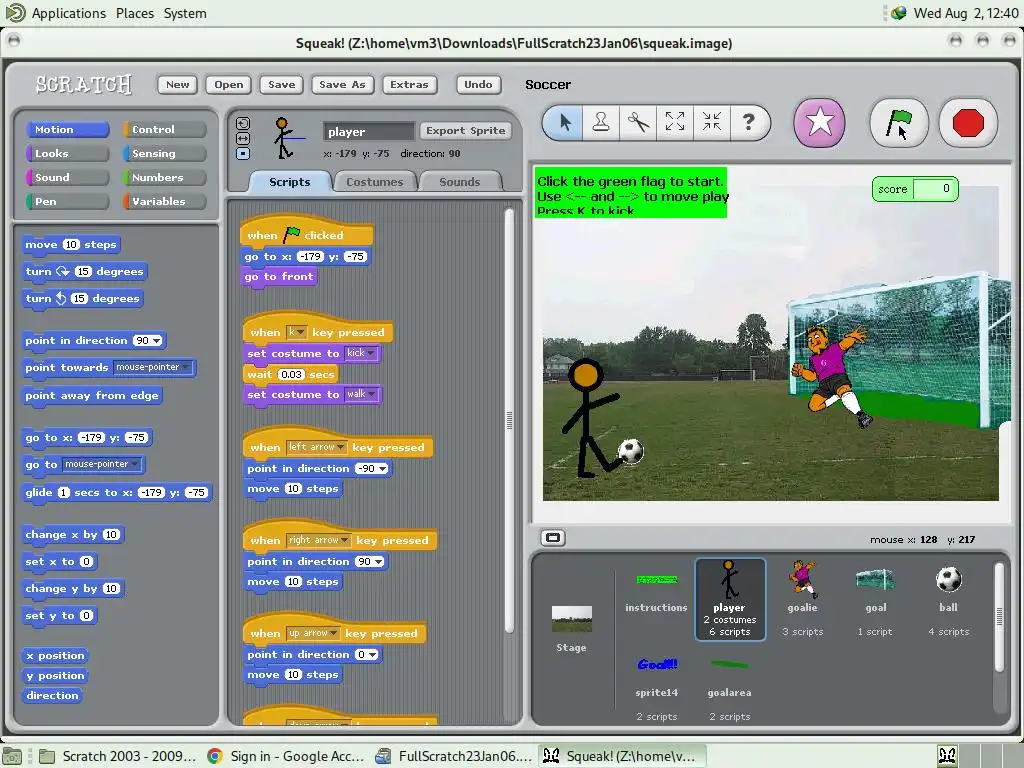
Task: Click the scripts area vertical scrollbar
Action: 509,421
